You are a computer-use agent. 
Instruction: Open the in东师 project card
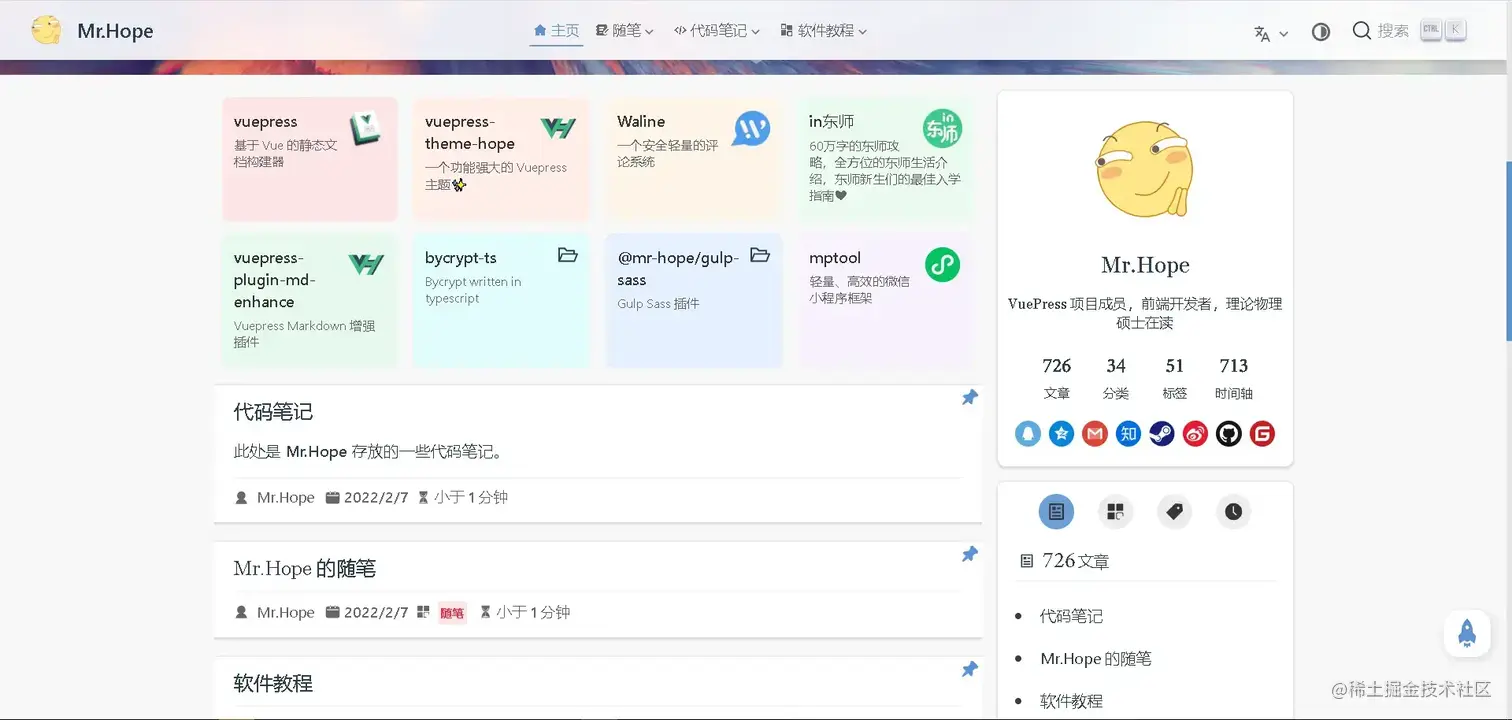click(x=885, y=159)
